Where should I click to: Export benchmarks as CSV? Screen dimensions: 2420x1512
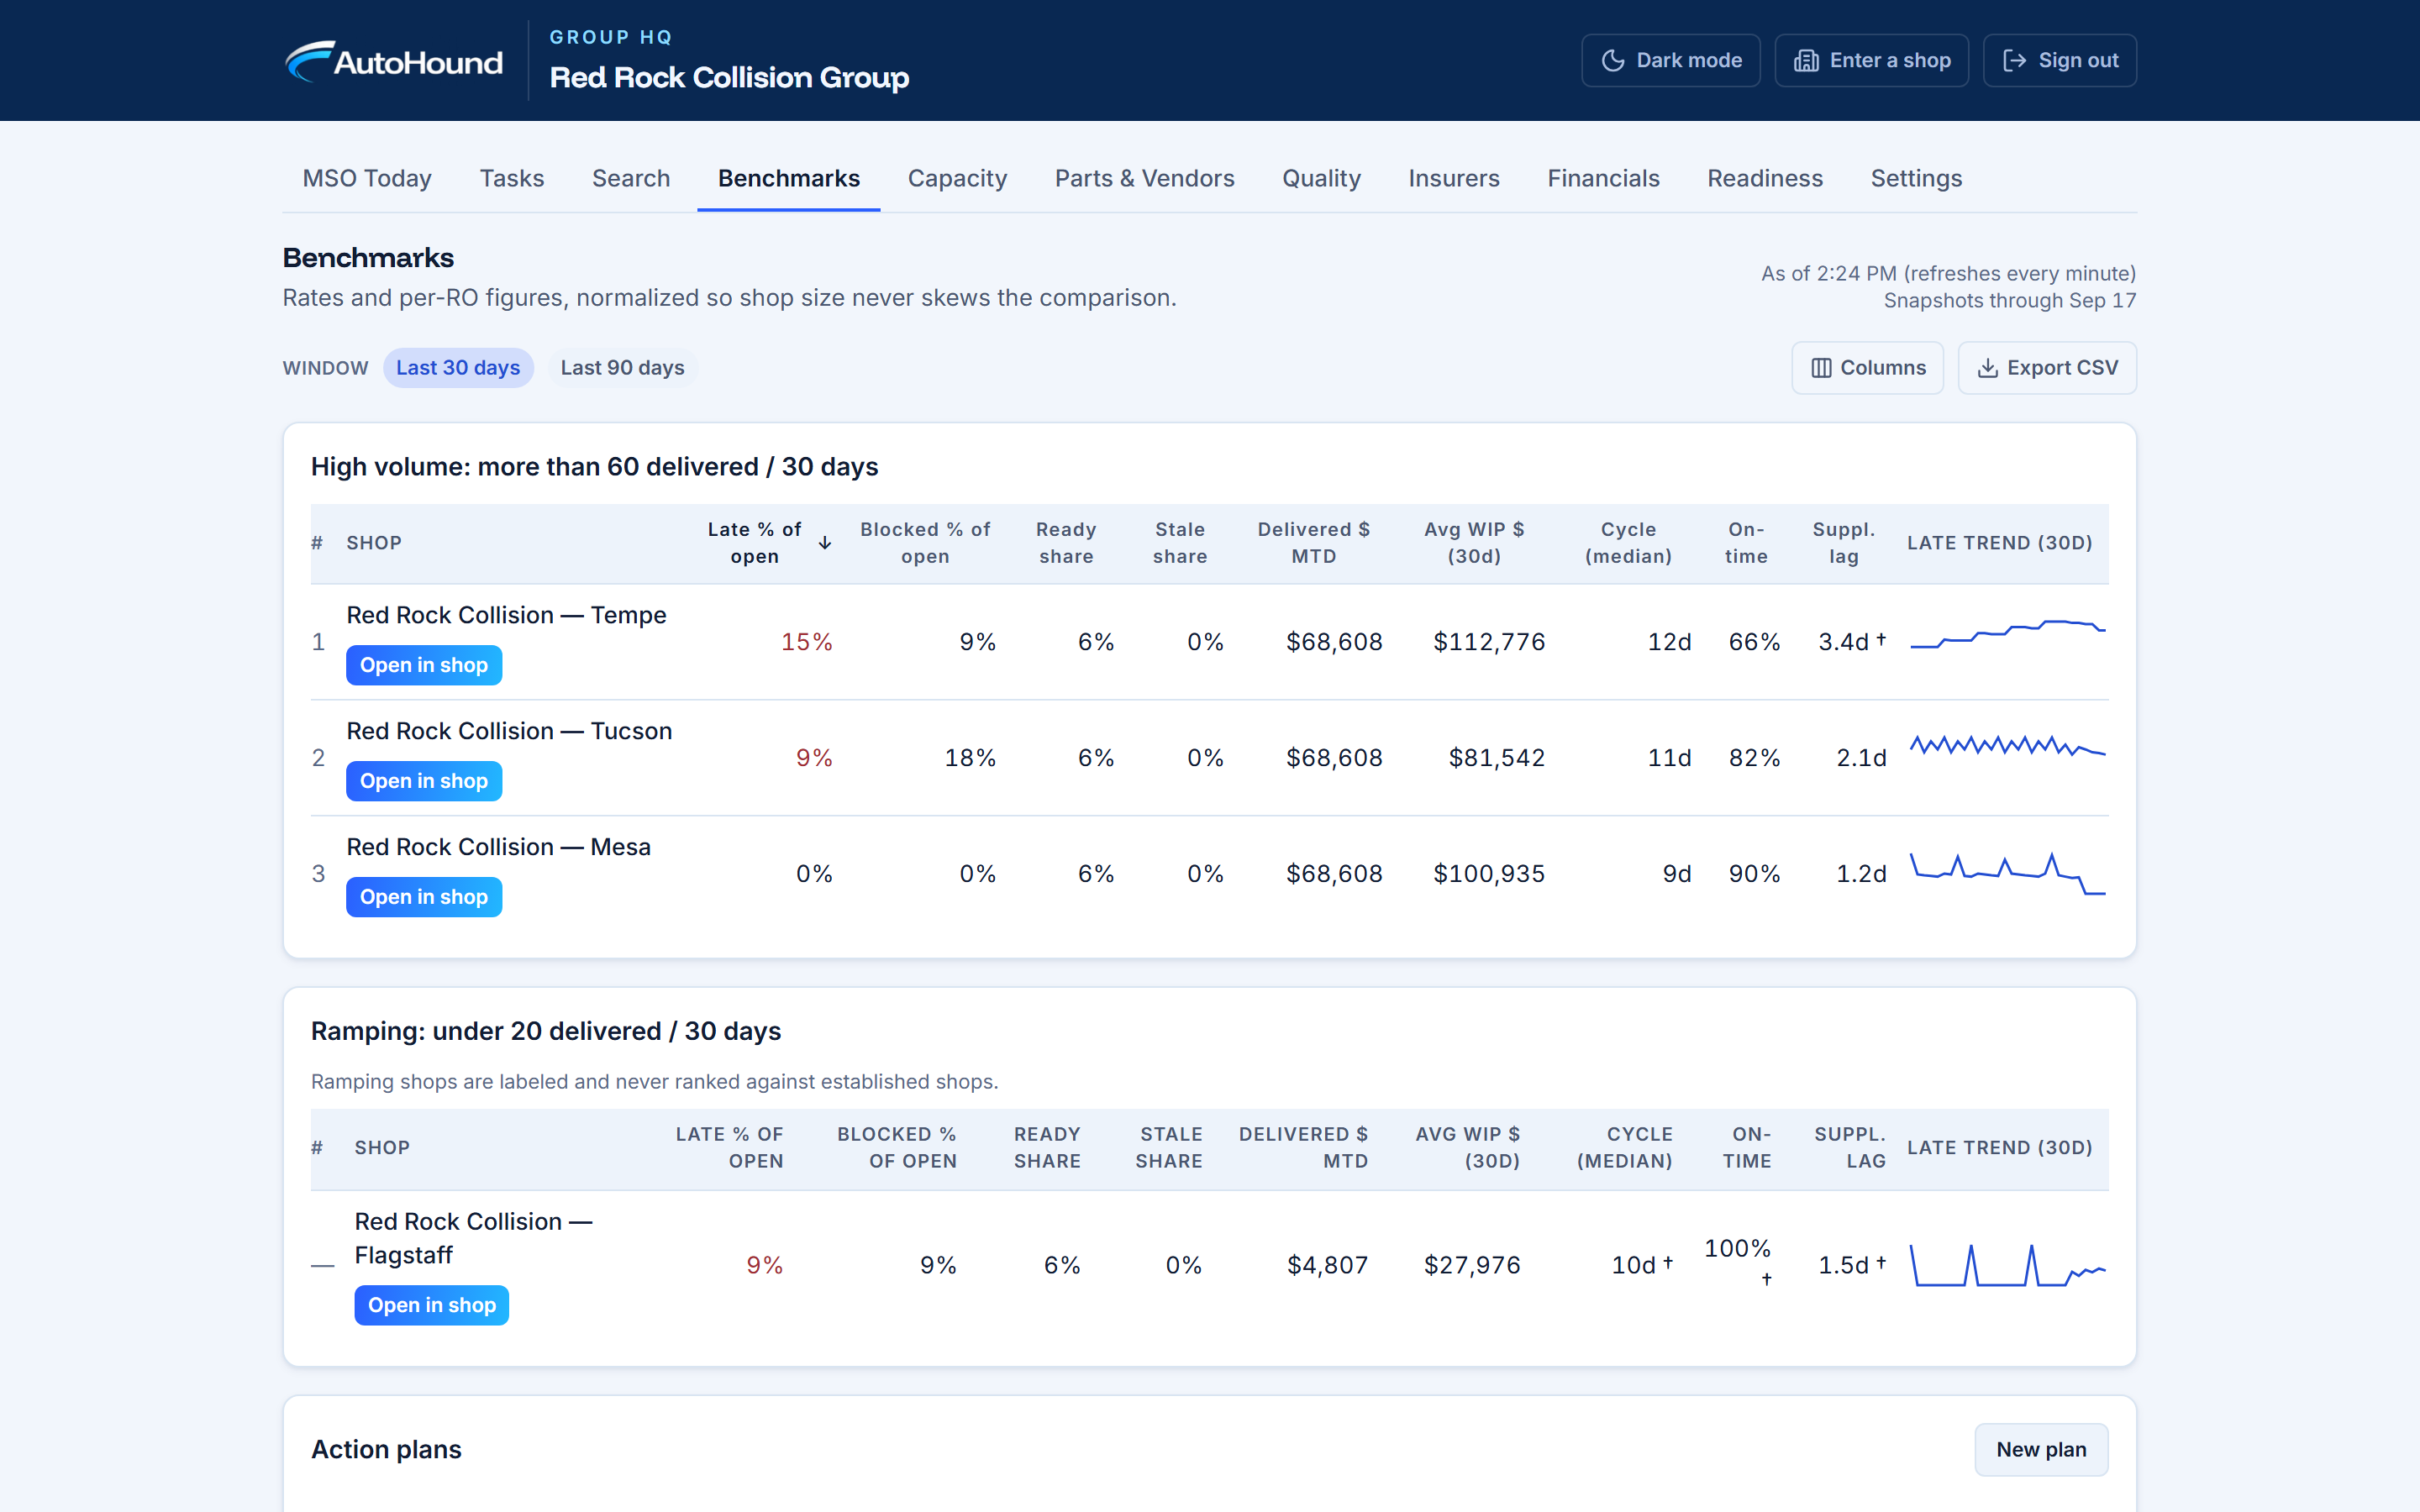click(x=2046, y=368)
